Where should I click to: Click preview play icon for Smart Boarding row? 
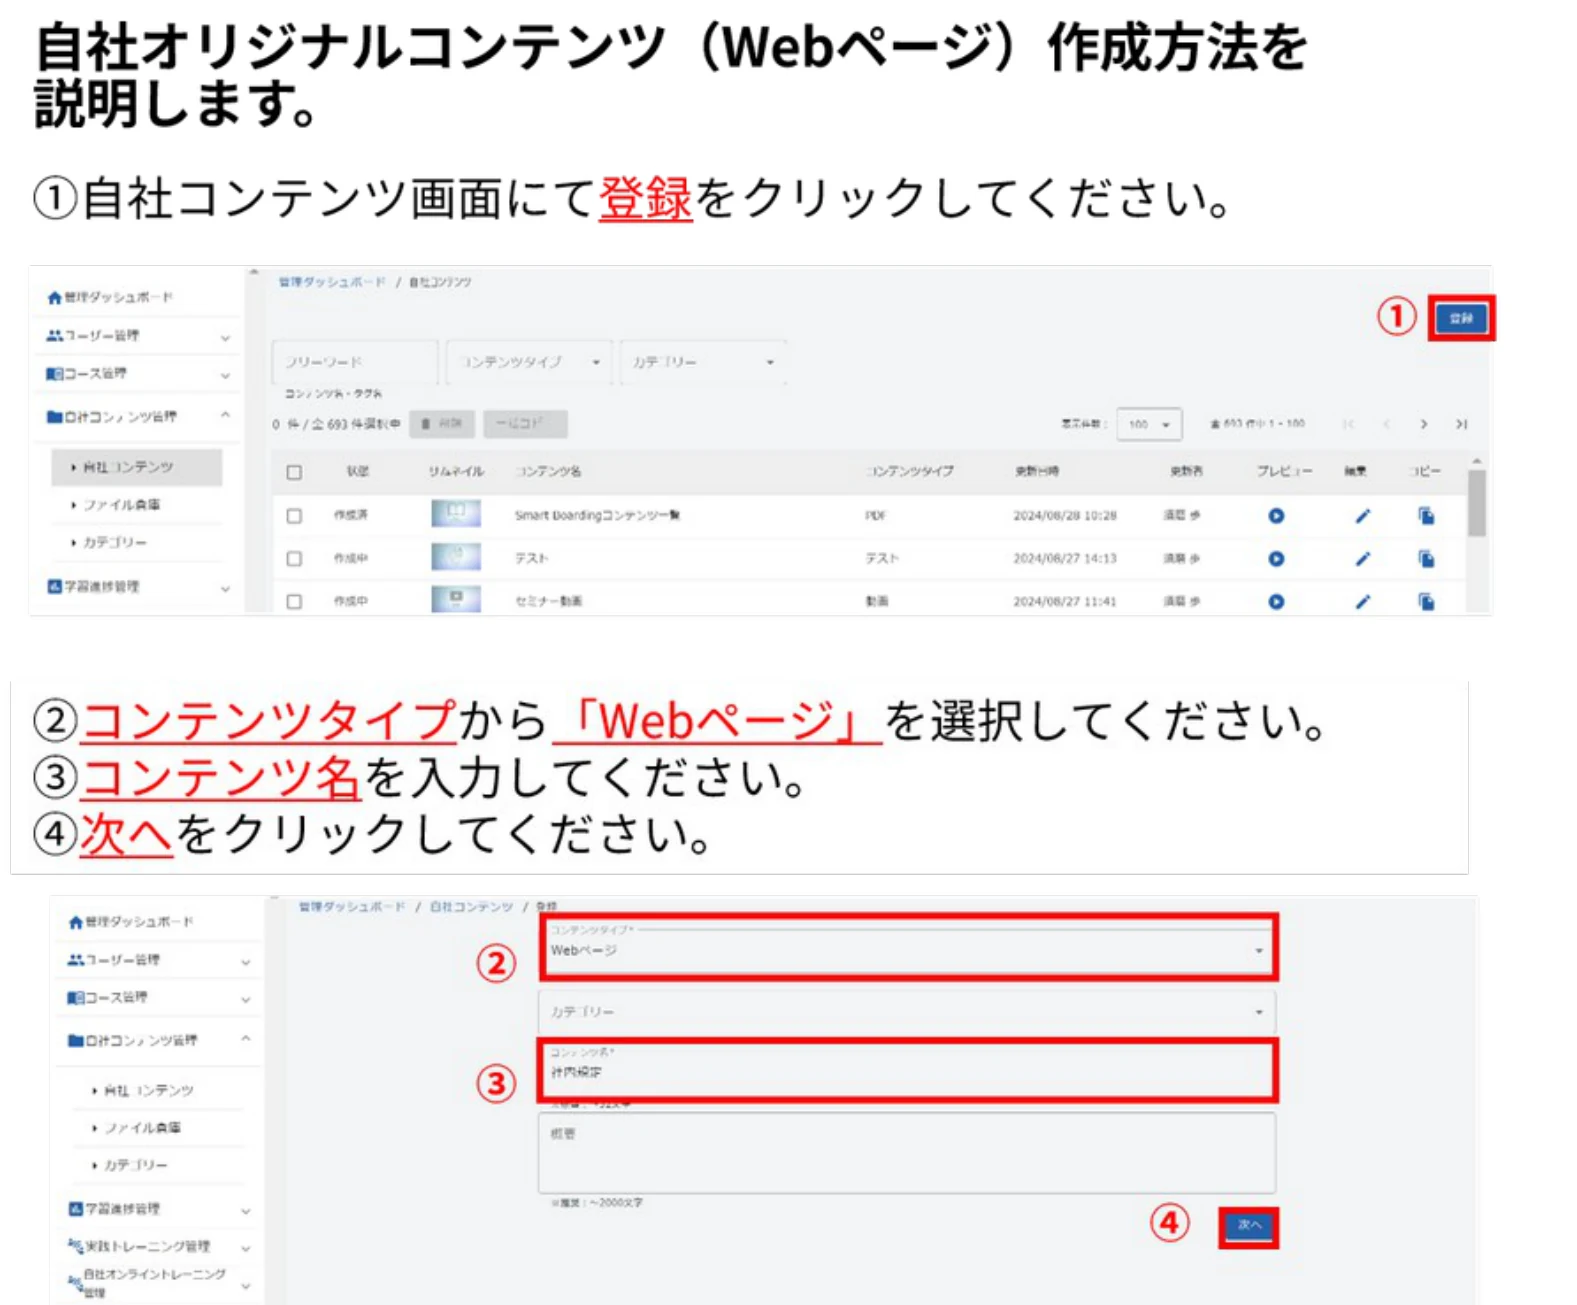pyautogui.click(x=1276, y=516)
